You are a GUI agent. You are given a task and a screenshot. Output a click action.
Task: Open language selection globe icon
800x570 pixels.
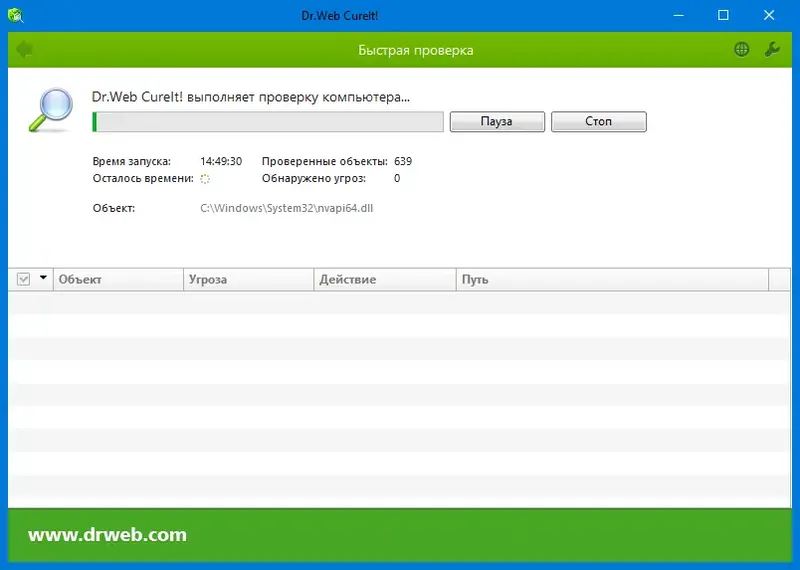pyautogui.click(x=741, y=49)
